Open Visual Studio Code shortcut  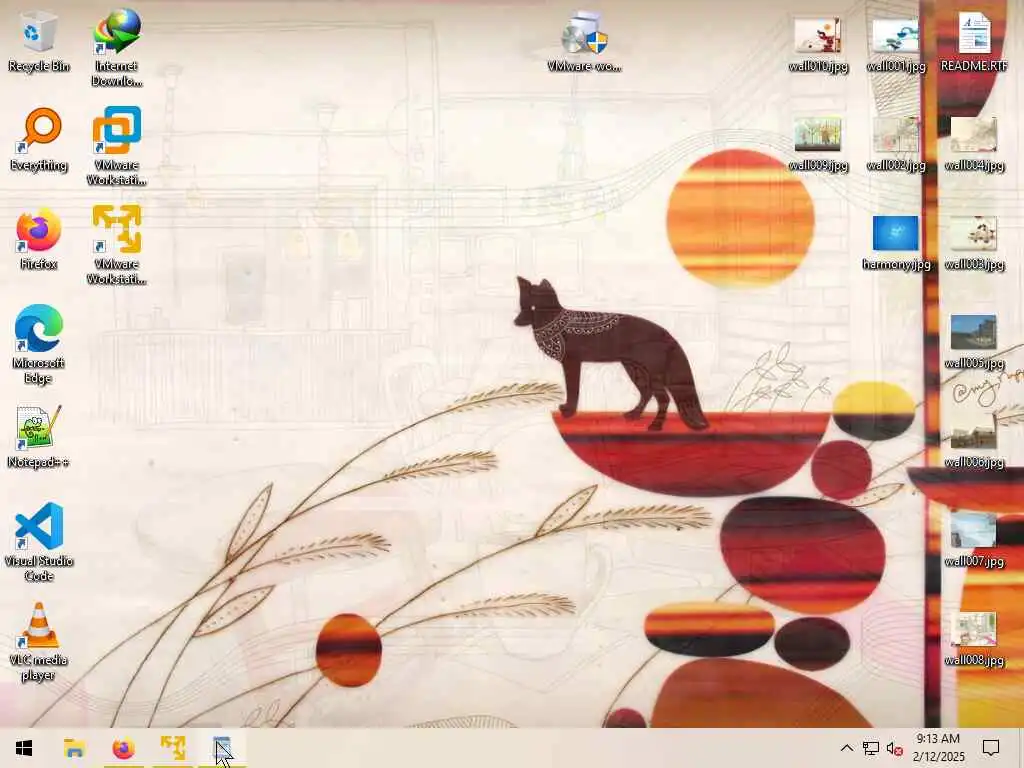coord(39,542)
